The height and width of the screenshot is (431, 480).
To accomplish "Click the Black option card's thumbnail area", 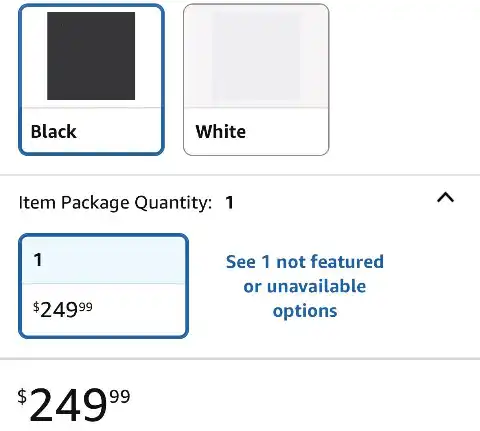I will coord(91,57).
